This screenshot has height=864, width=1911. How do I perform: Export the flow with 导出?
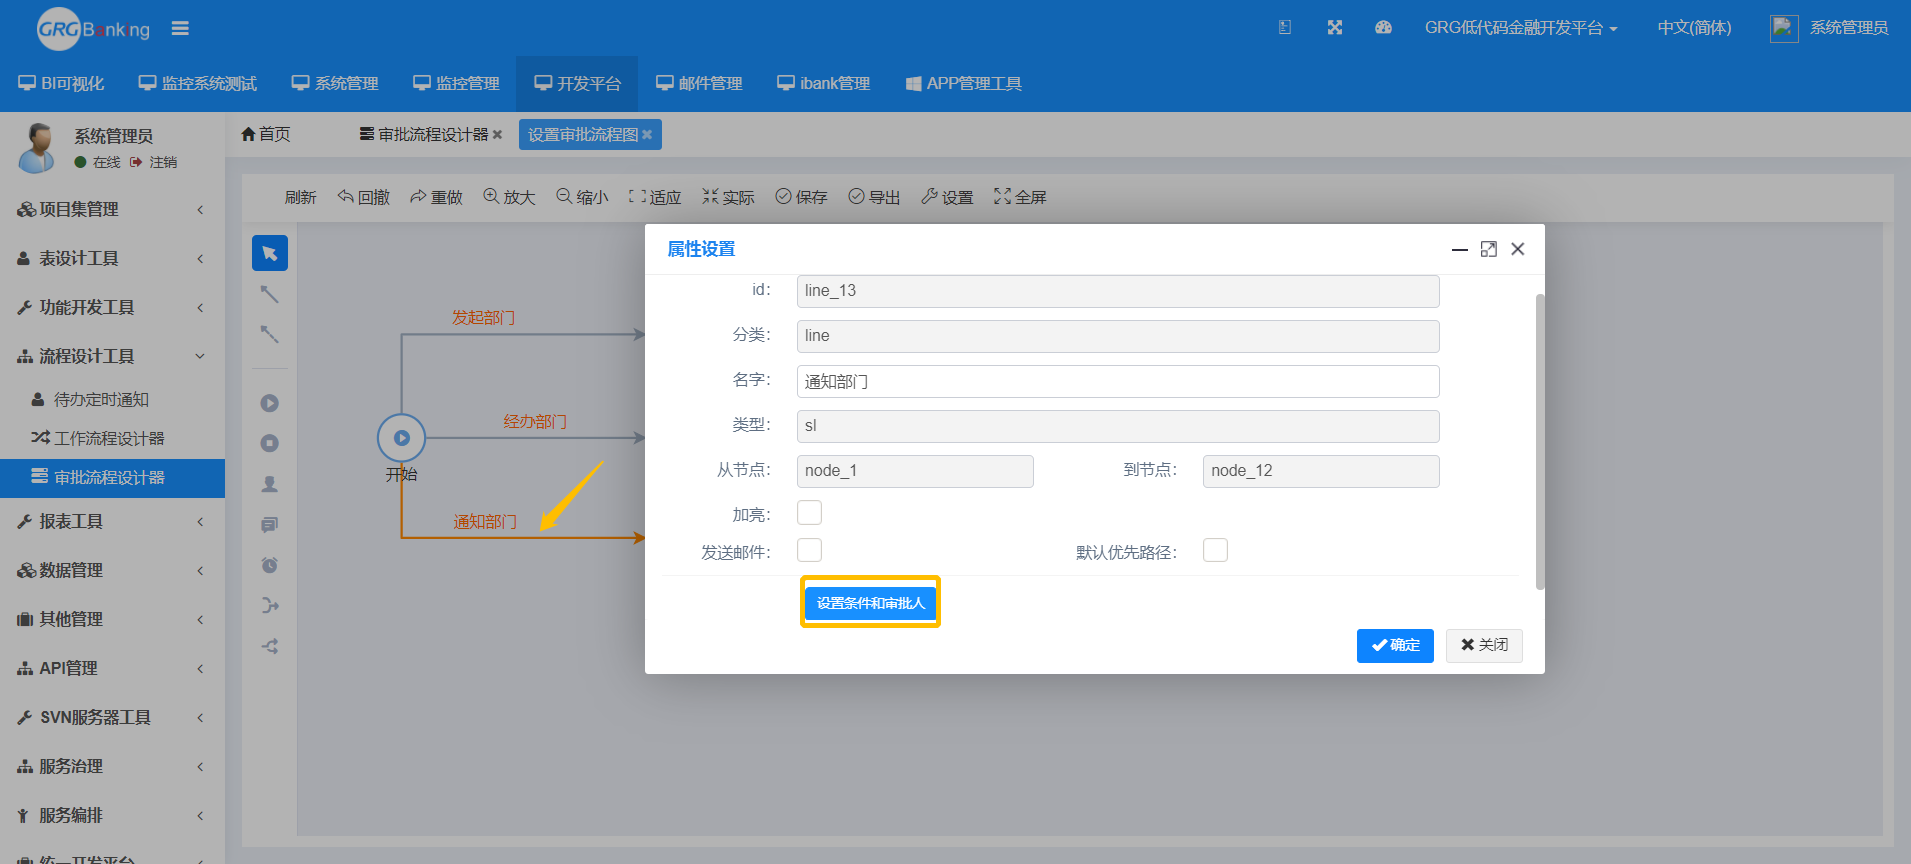pos(874,197)
